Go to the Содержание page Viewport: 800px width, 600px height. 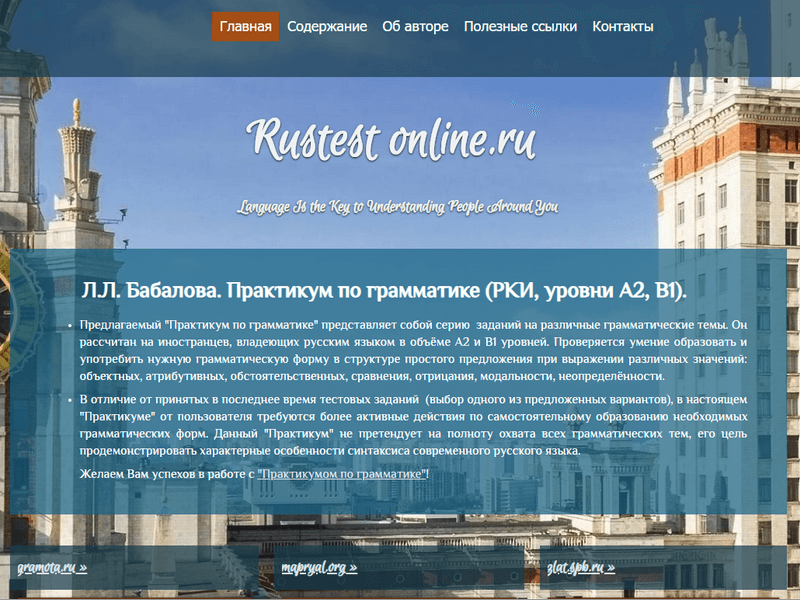tap(327, 27)
